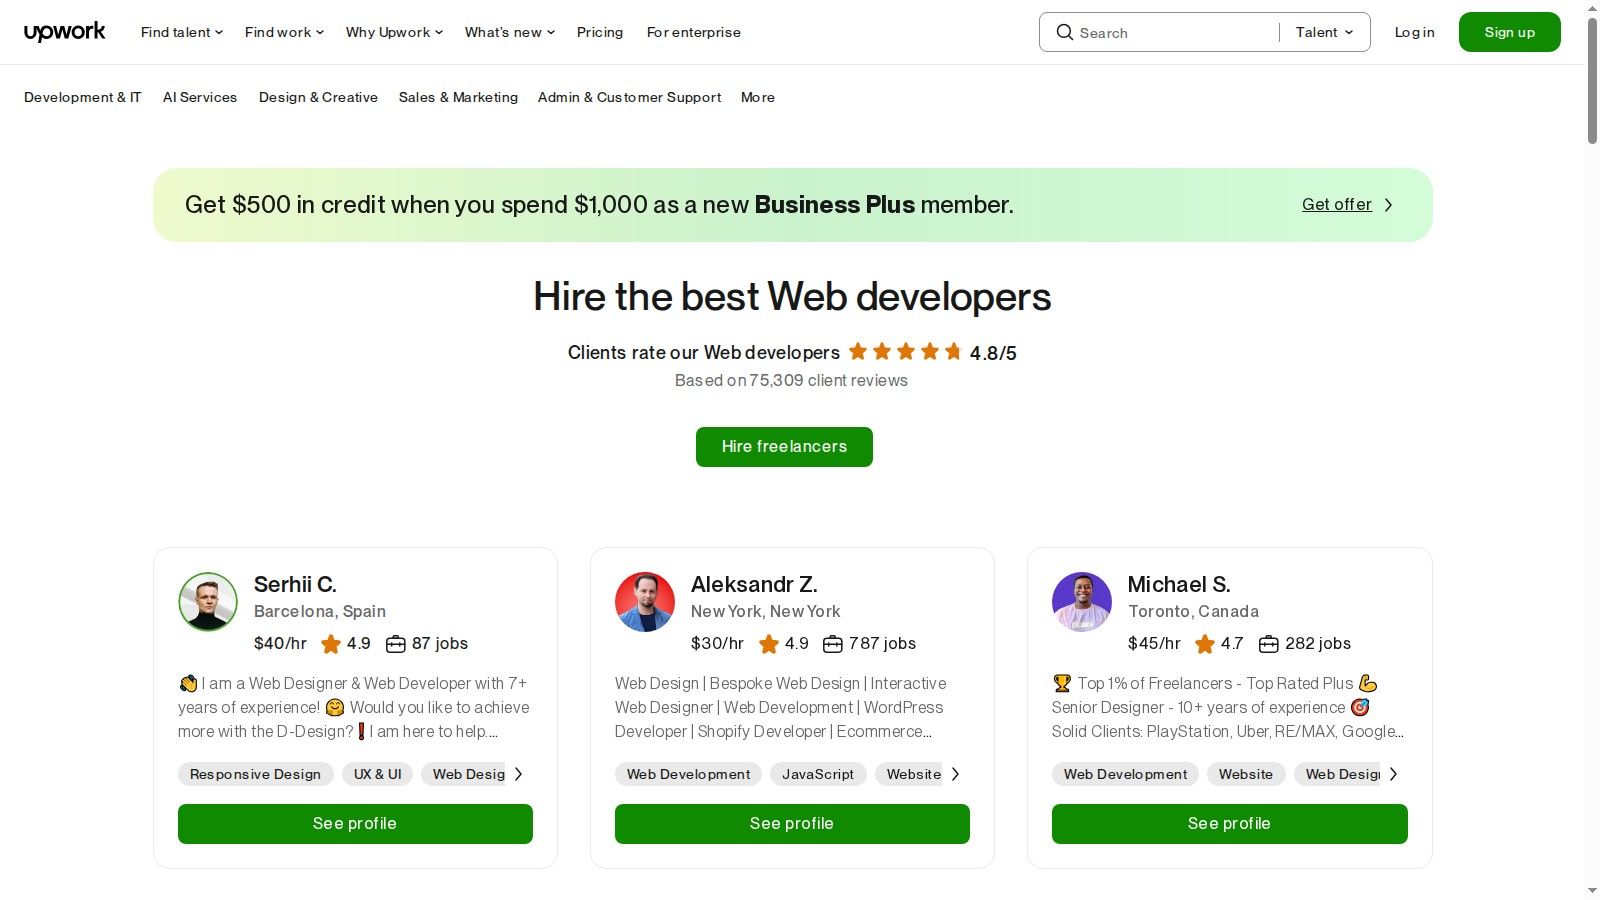Click the chevron after Aleksandr's Website tag
Image resolution: width=1600 pixels, height=900 pixels.
[x=955, y=774]
